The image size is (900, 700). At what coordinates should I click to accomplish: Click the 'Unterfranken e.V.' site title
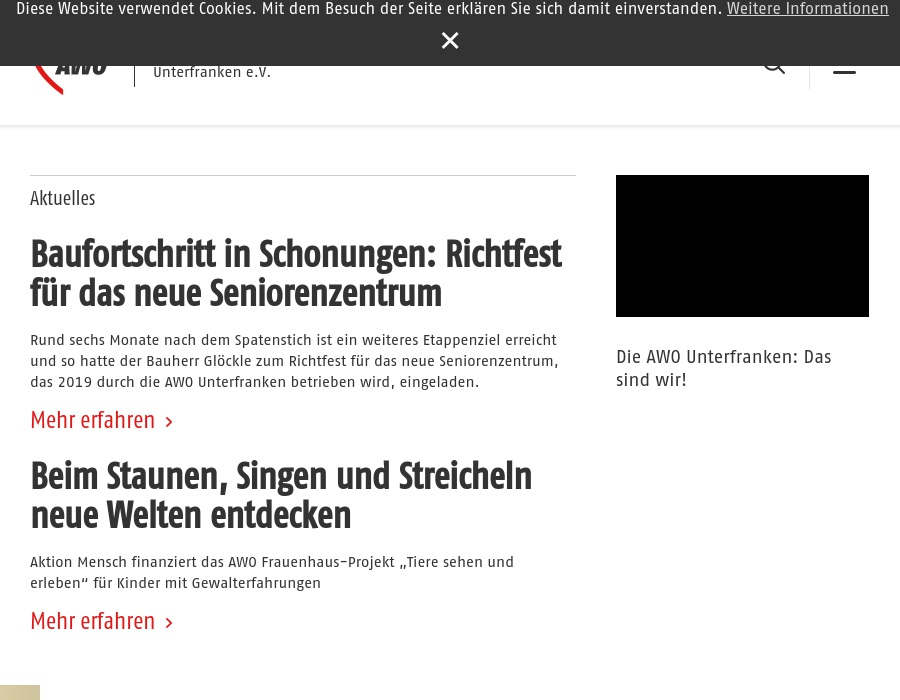coord(212,73)
